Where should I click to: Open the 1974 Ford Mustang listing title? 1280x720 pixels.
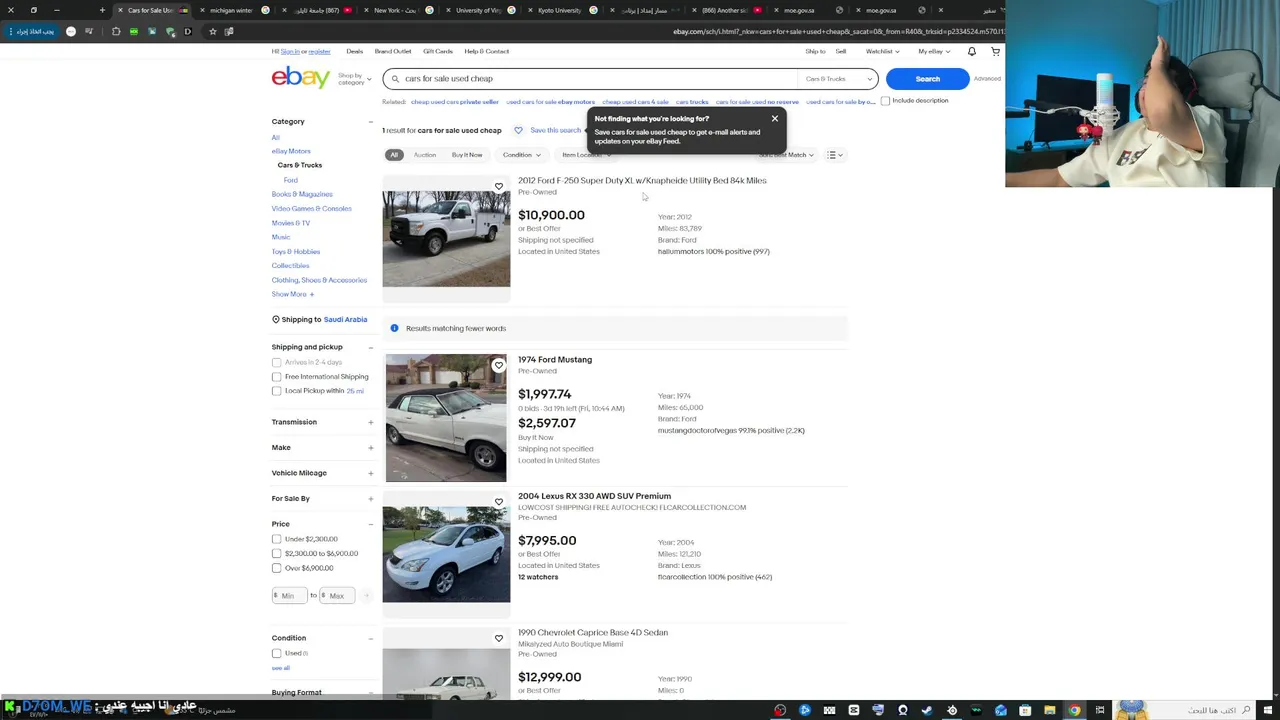point(555,360)
